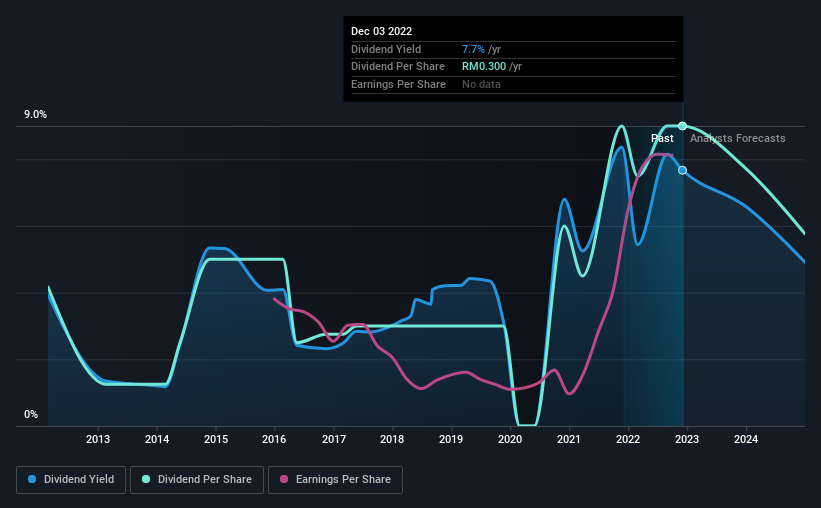The height and width of the screenshot is (508, 821).
Task: Click the 9.0% y-axis label
Action: 35,114
